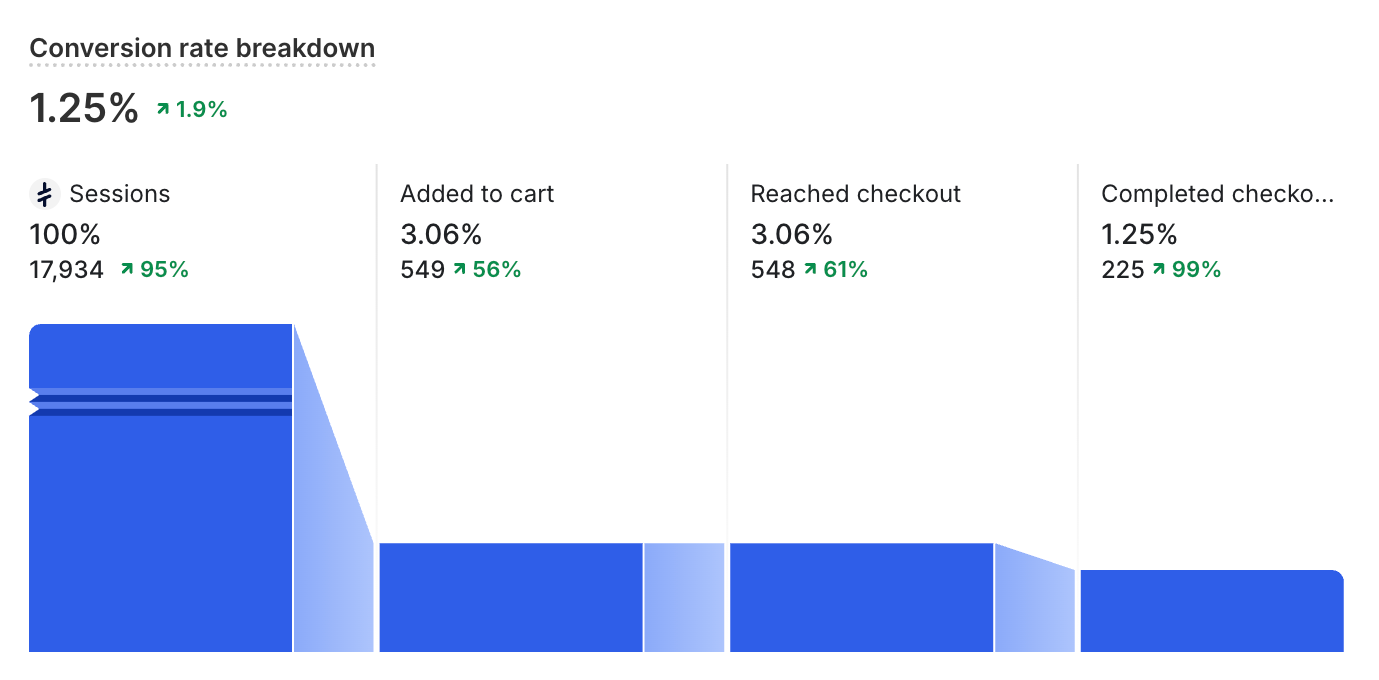Select the Added to cart stage label
The width and height of the screenshot is (1379, 680).
pyautogui.click(x=477, y=194)
